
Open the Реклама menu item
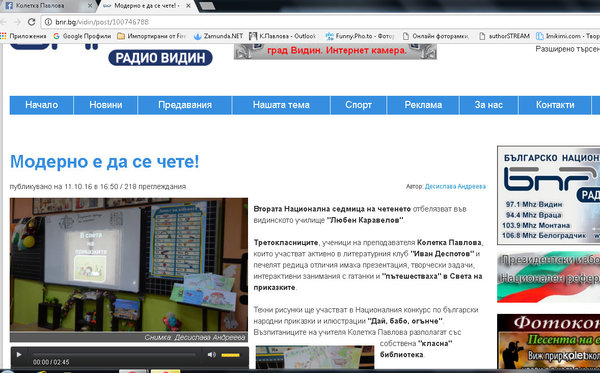pyautogui.click(x=423, y=105)
